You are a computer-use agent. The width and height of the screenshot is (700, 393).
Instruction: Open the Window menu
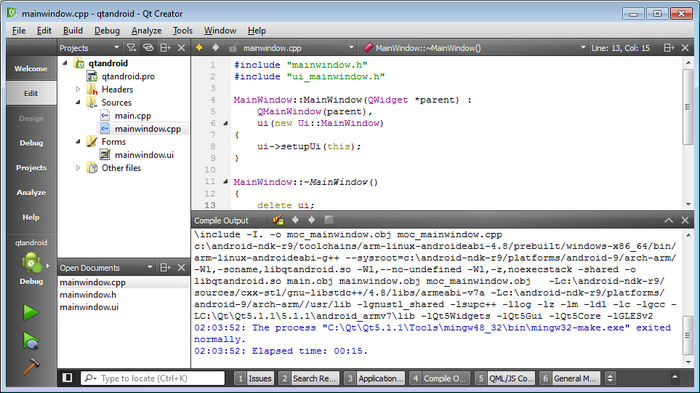point(220,30)
